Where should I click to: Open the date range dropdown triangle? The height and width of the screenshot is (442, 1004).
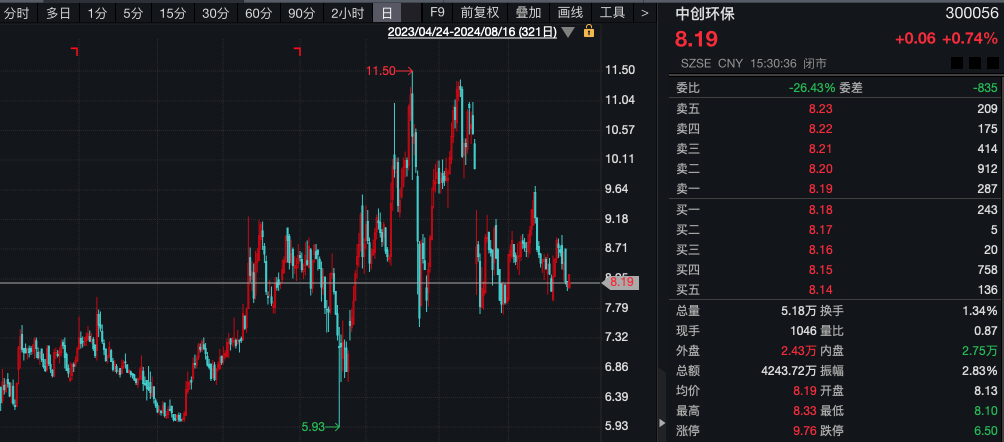[568, 32]
